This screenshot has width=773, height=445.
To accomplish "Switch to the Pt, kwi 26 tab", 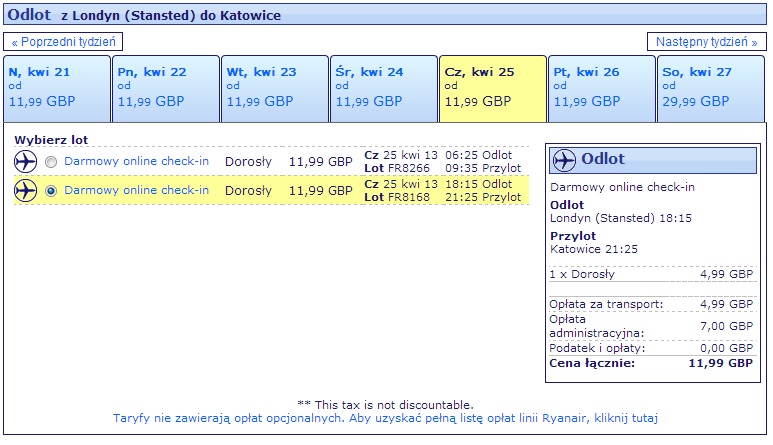I will 602,89.
